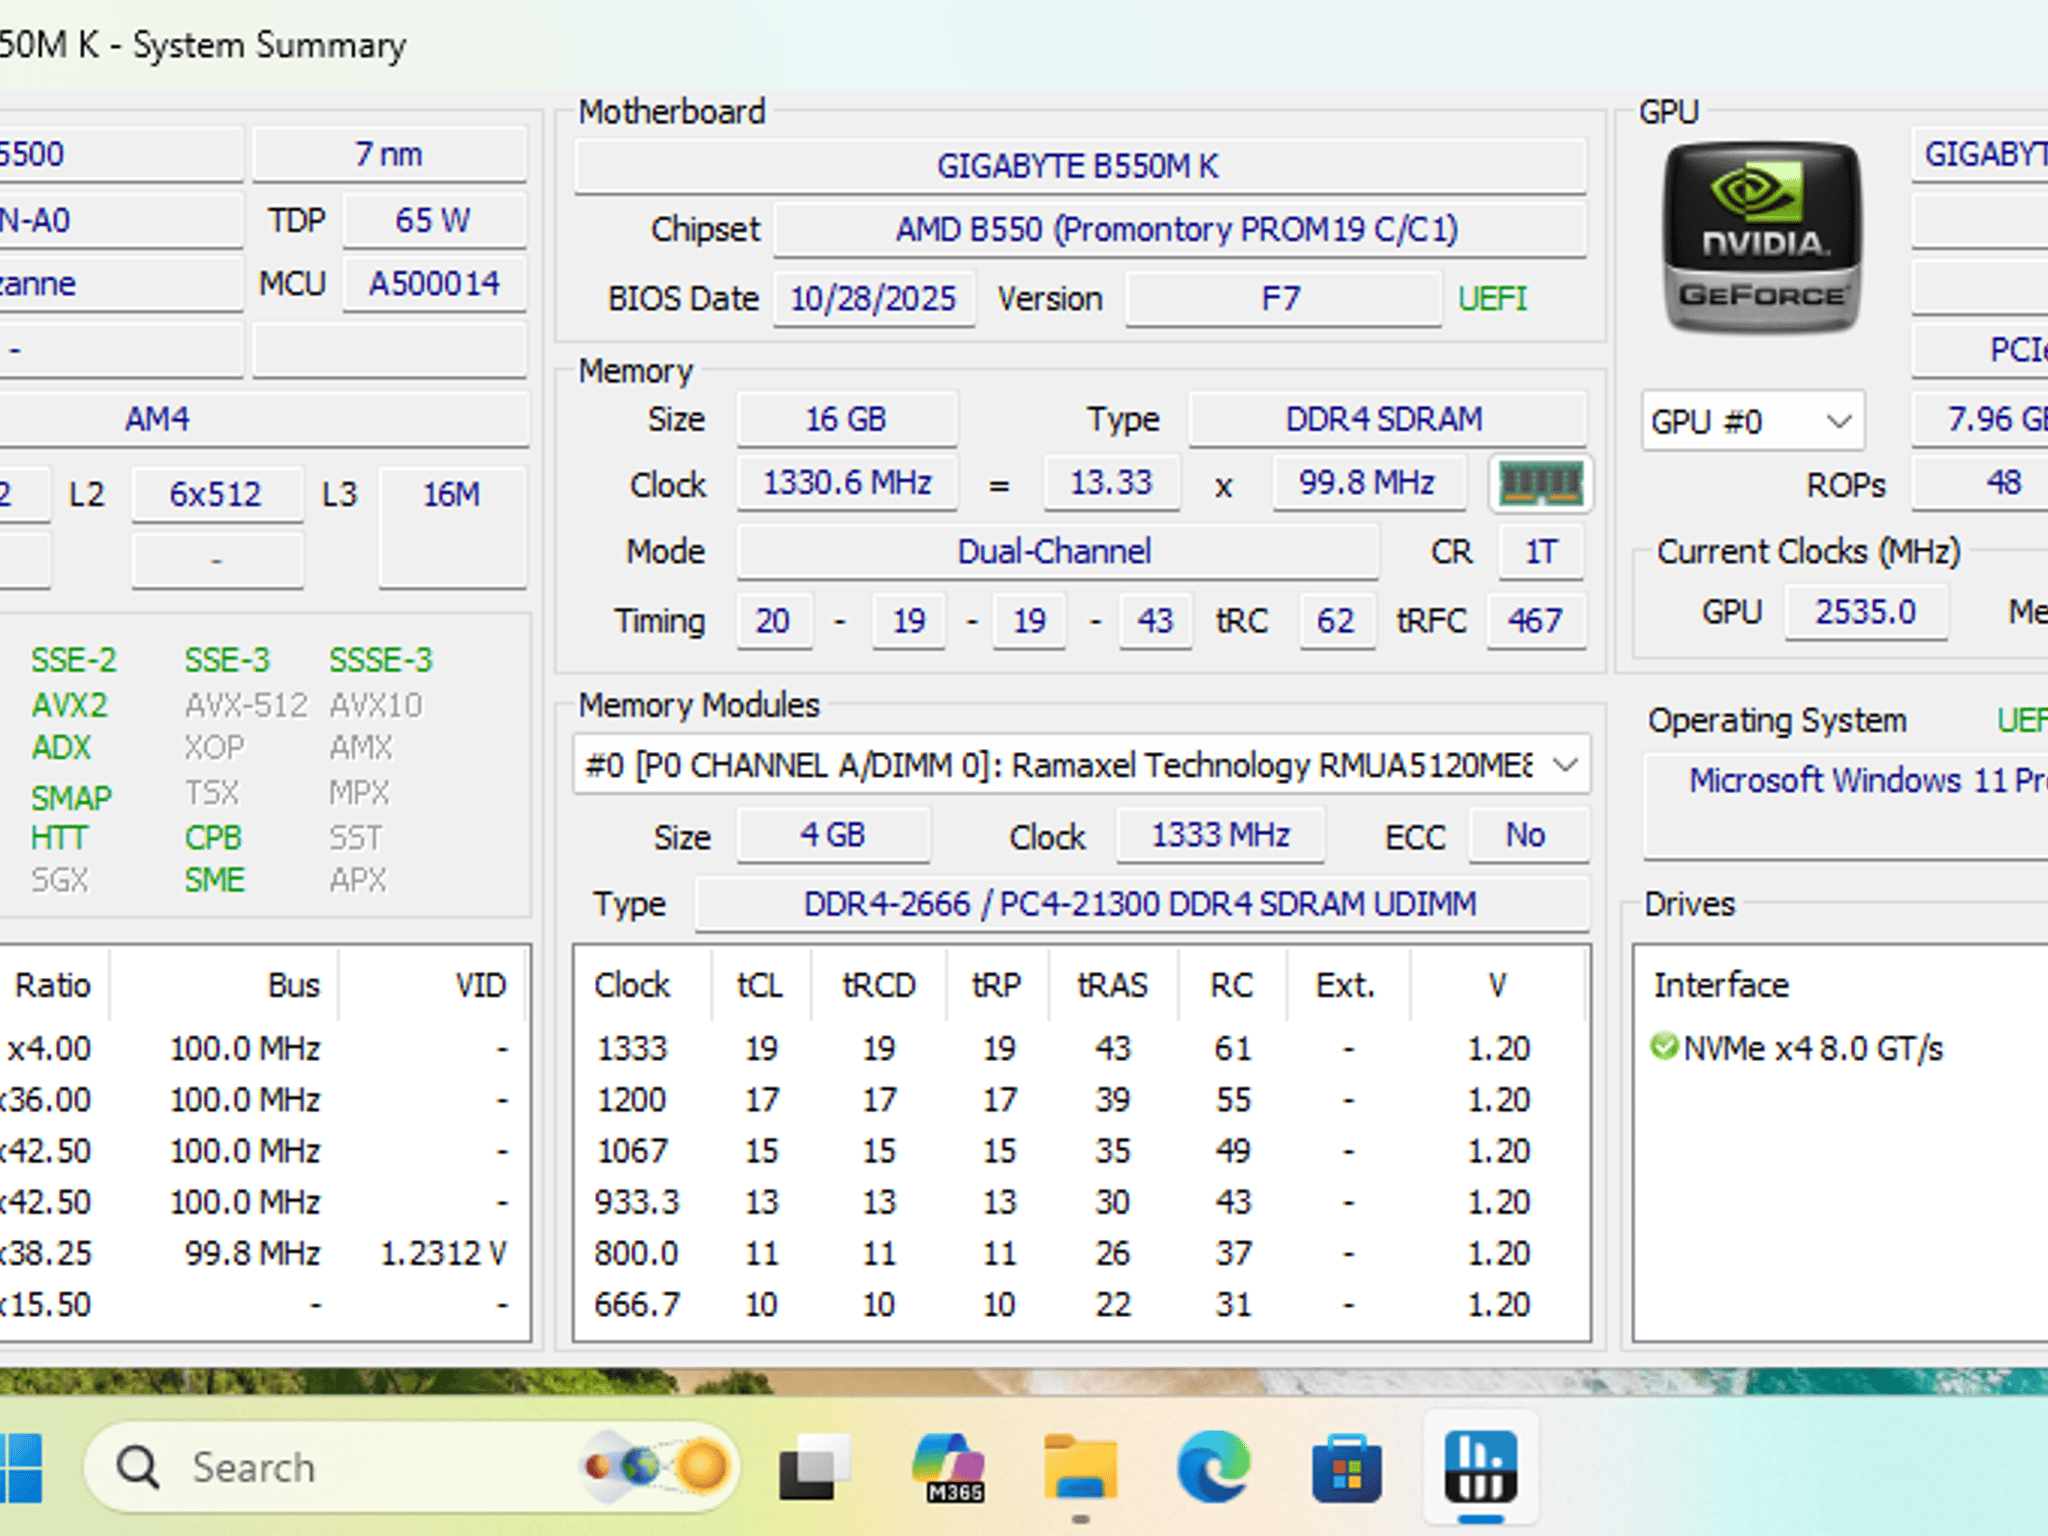Click the BIOS Date 10/28/2025 field

point(874,299)
